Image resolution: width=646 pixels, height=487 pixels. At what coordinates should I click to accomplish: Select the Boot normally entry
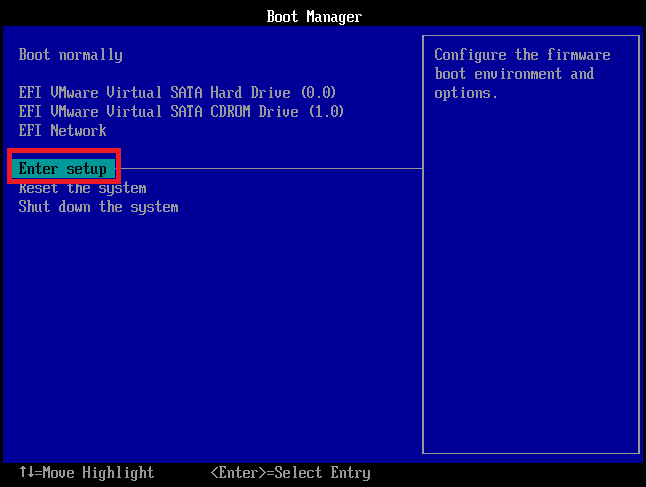tap(70, 55)
